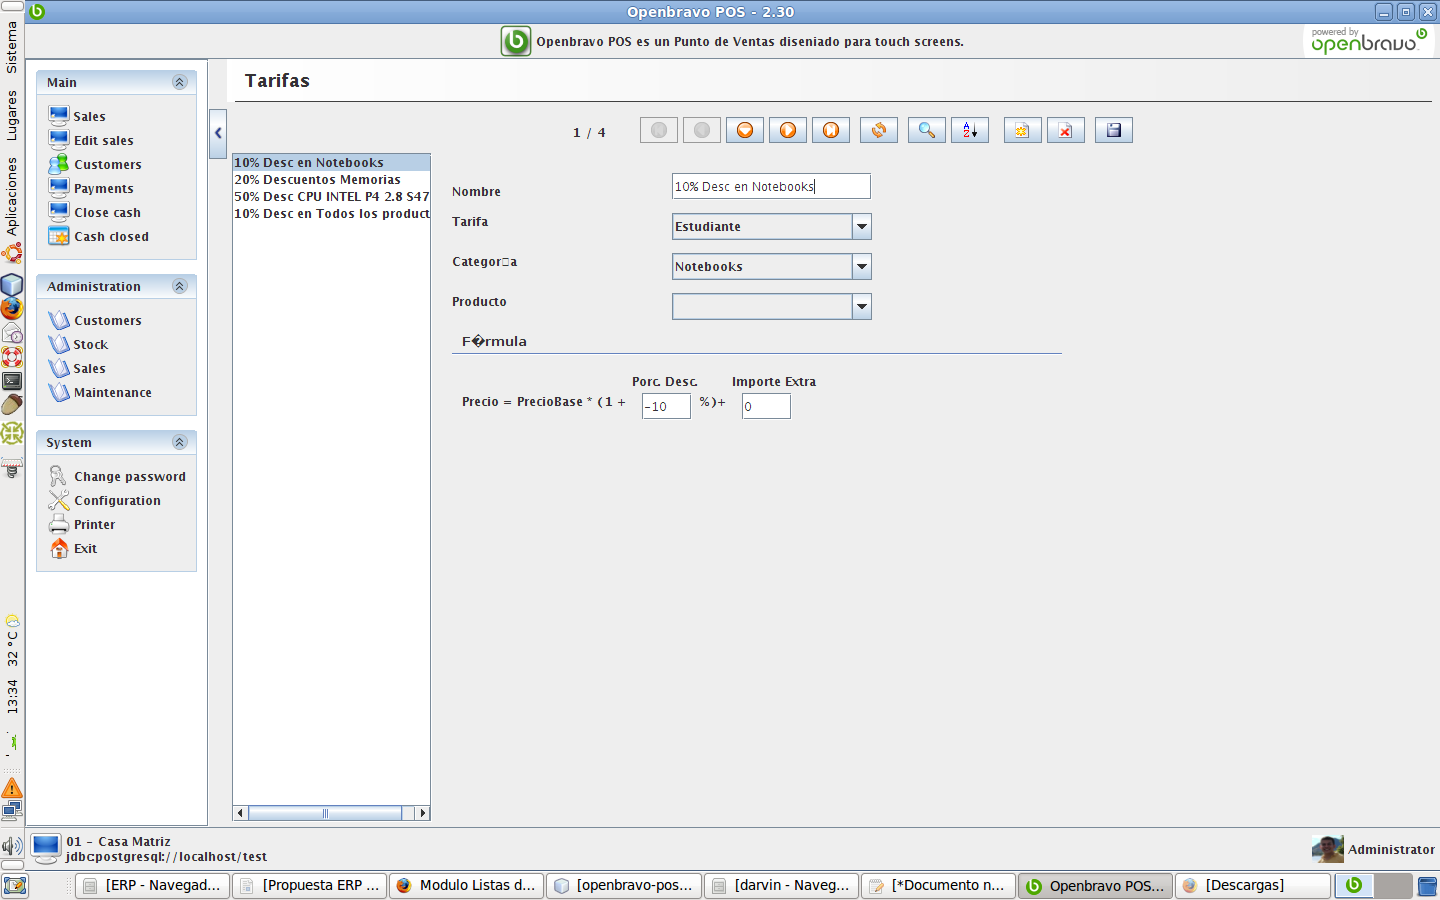
Task: Delete the current tarifa record
Action: pyautogui.click(x=1066, y=130)
